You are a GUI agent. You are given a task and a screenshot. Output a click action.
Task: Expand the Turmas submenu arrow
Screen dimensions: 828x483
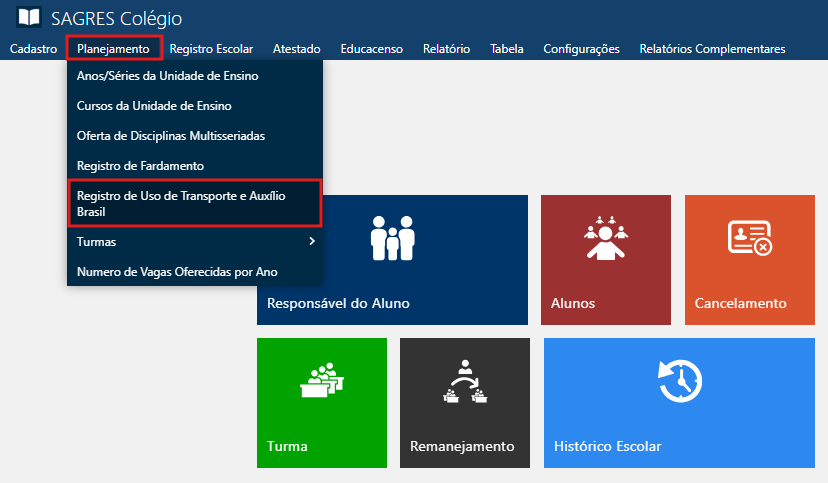coord(312,242)
